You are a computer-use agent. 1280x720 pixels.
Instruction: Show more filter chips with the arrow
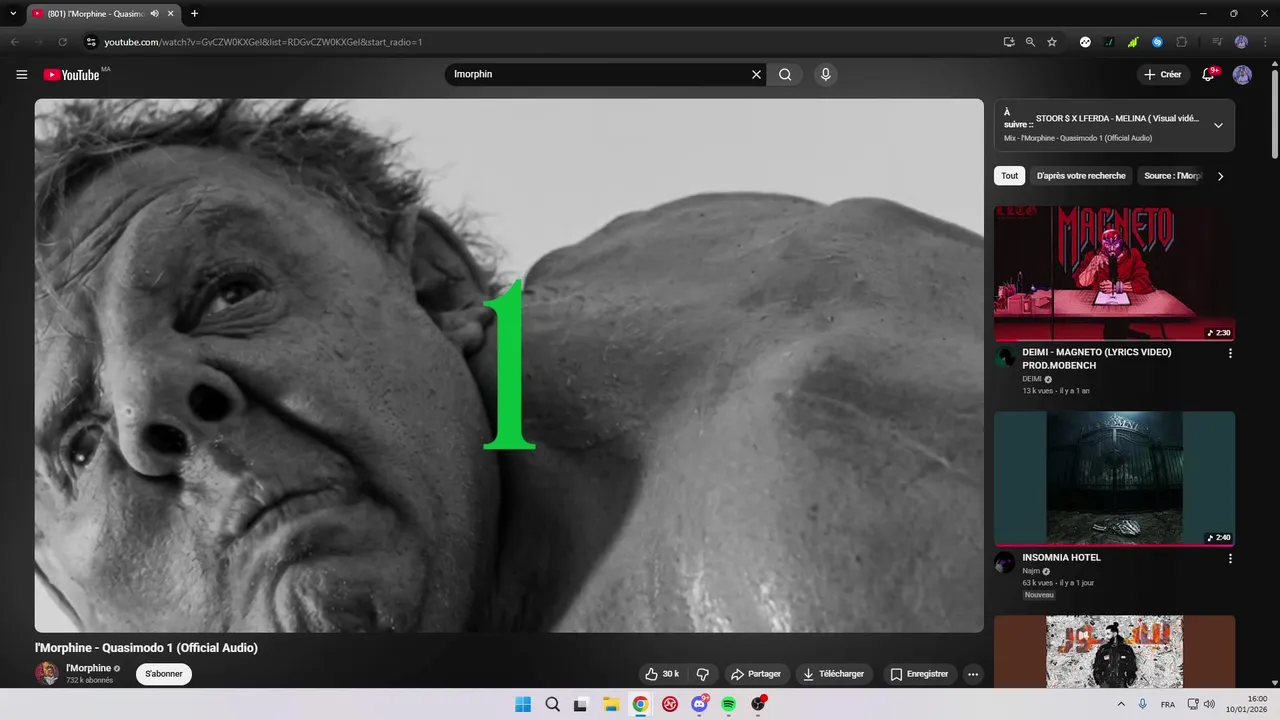(x=1220, y=176)
